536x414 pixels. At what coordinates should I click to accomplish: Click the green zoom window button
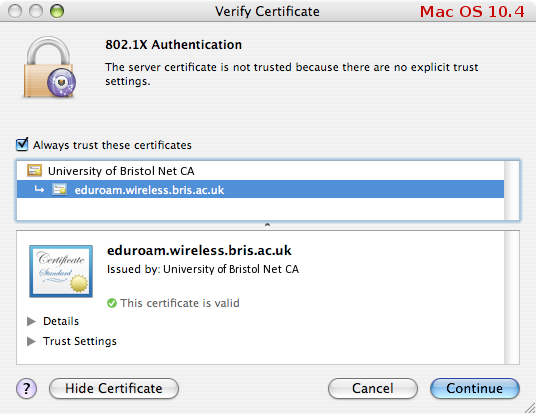tap(57, 11)
